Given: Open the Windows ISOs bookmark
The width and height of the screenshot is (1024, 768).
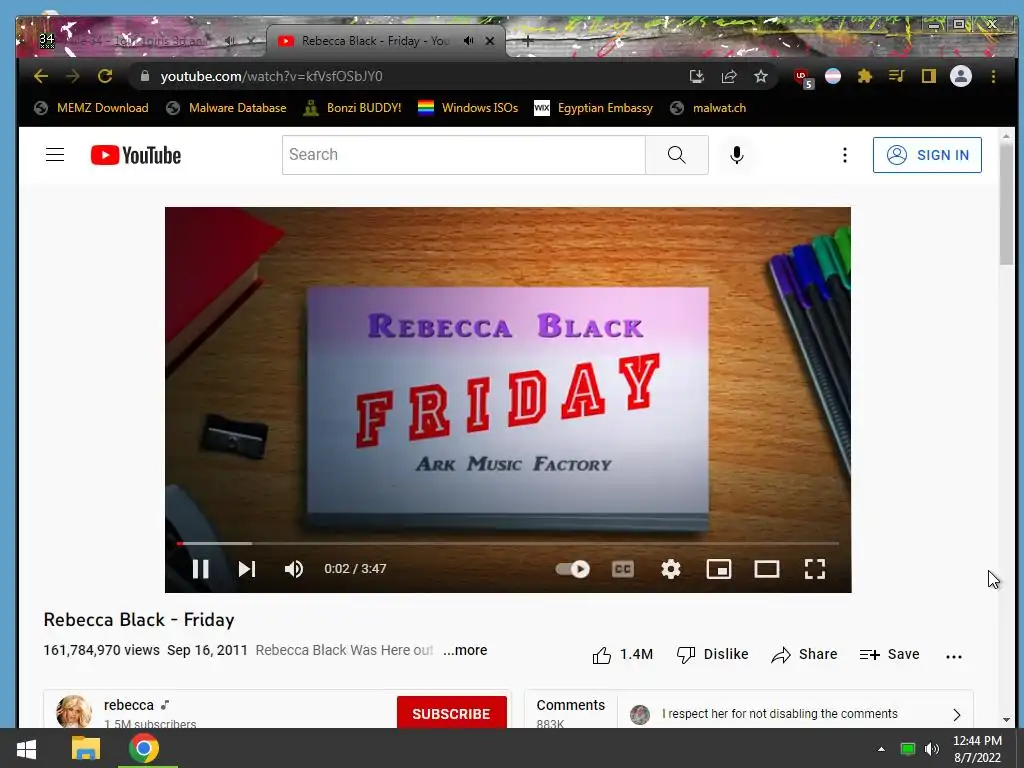Looking at the screenshot, I should tap(468, 108).
